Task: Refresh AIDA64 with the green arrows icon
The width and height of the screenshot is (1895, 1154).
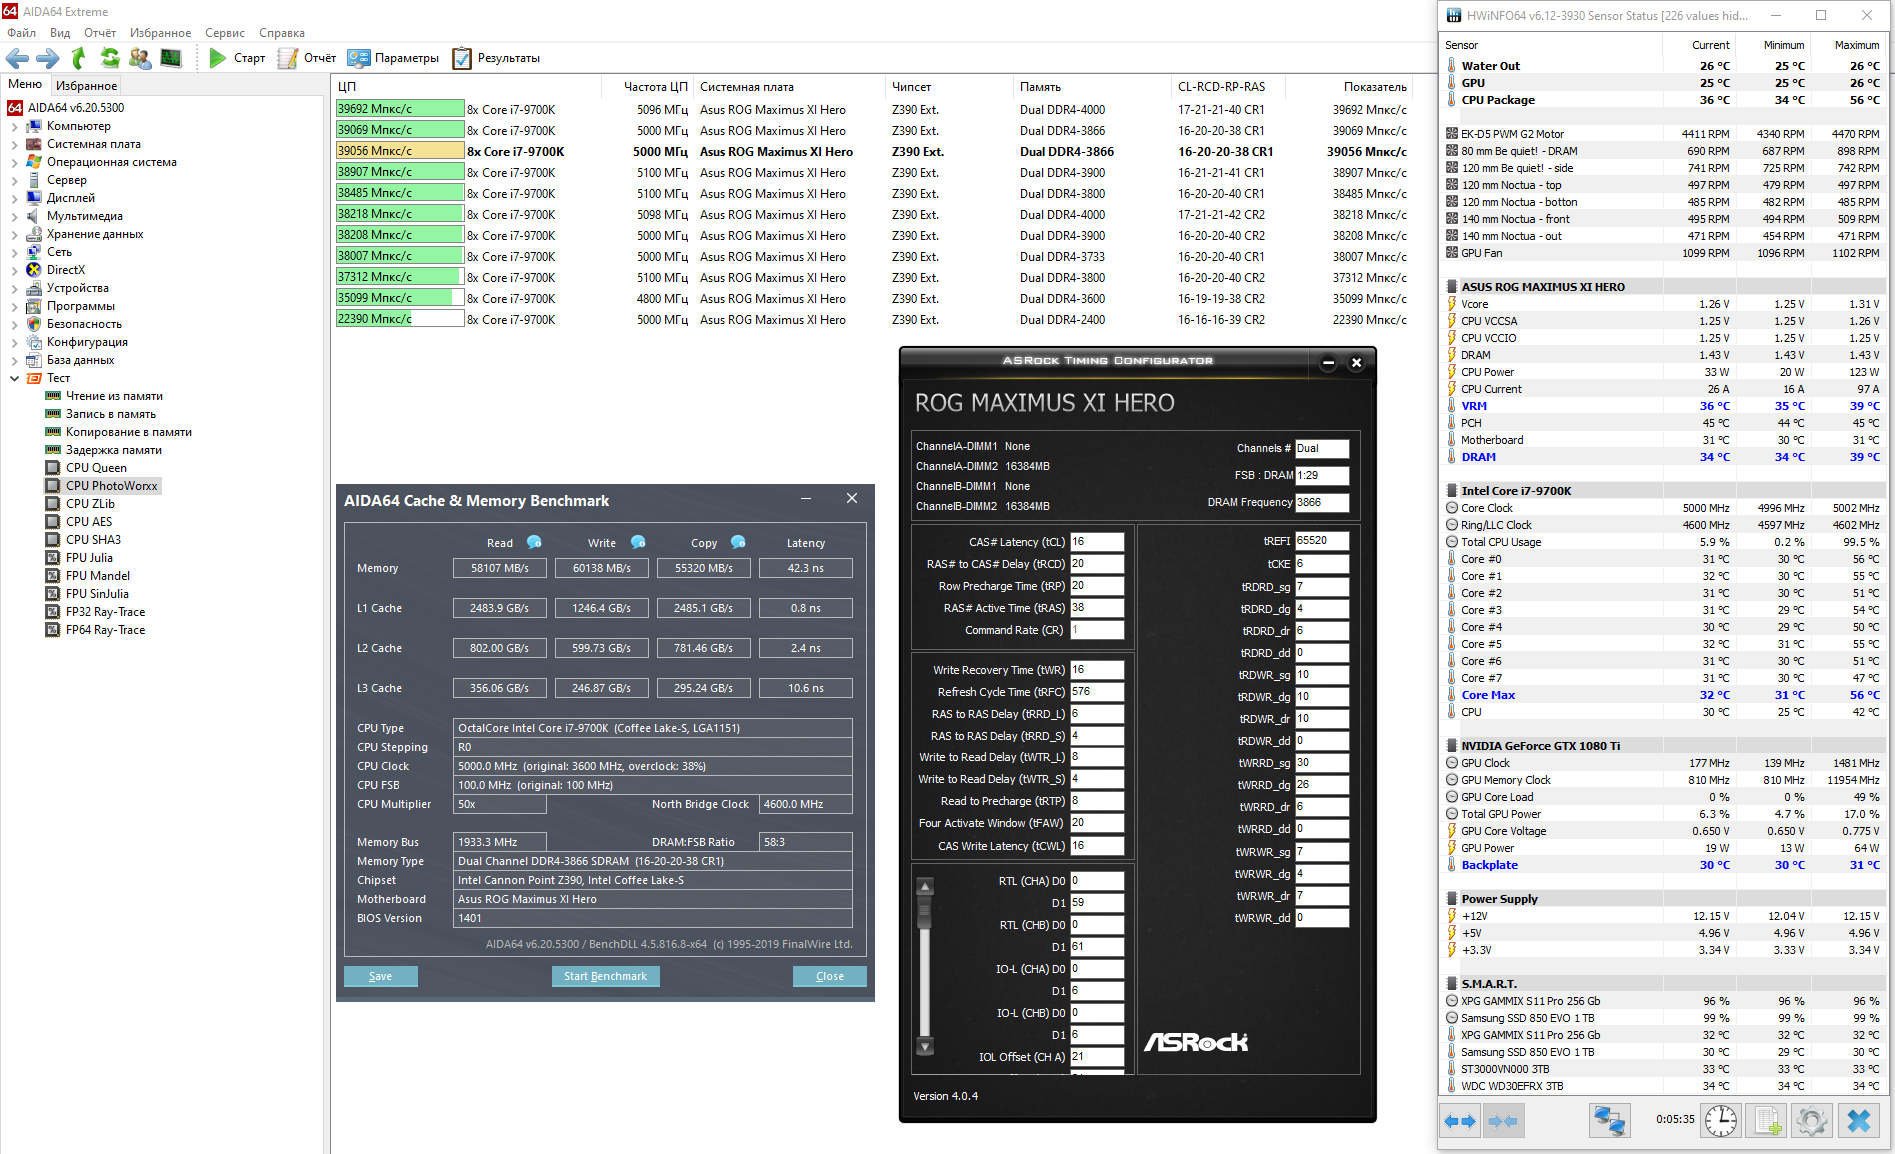Action: tap(110, 58)
